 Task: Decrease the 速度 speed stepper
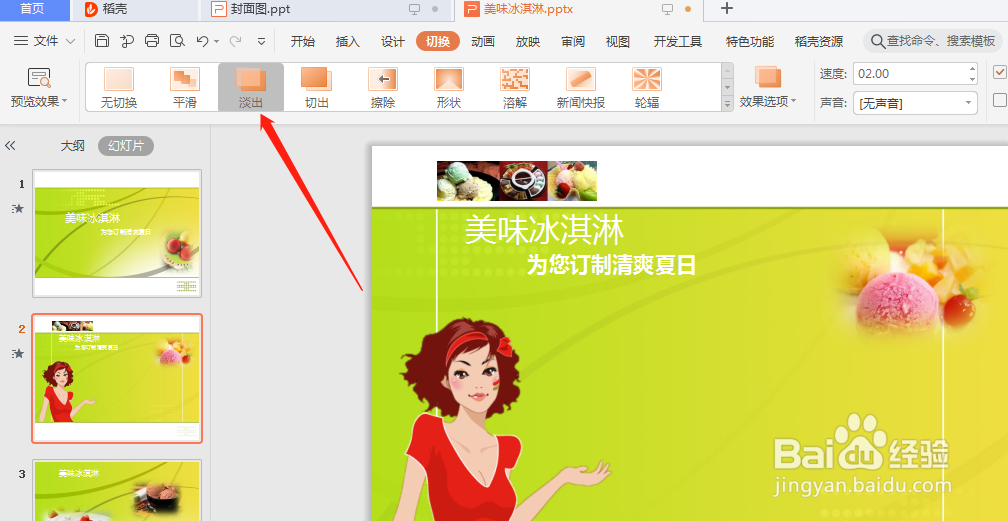972,79
